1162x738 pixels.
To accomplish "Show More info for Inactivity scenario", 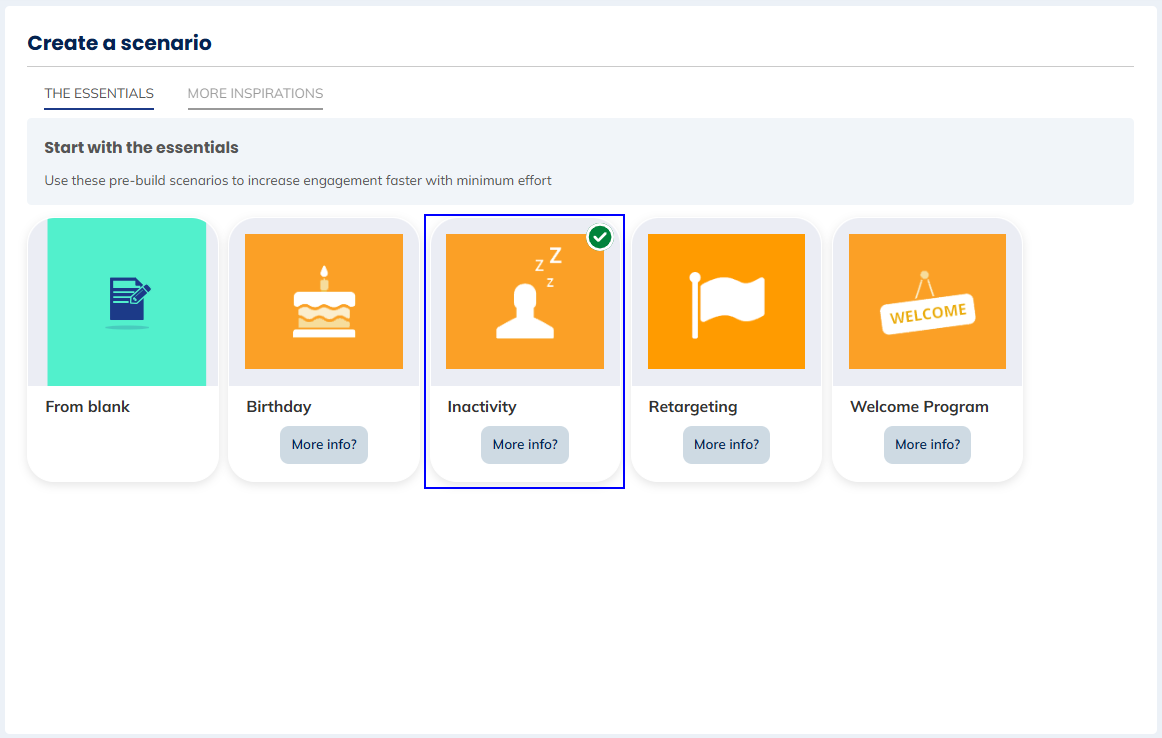I will (x=525, y=444).
